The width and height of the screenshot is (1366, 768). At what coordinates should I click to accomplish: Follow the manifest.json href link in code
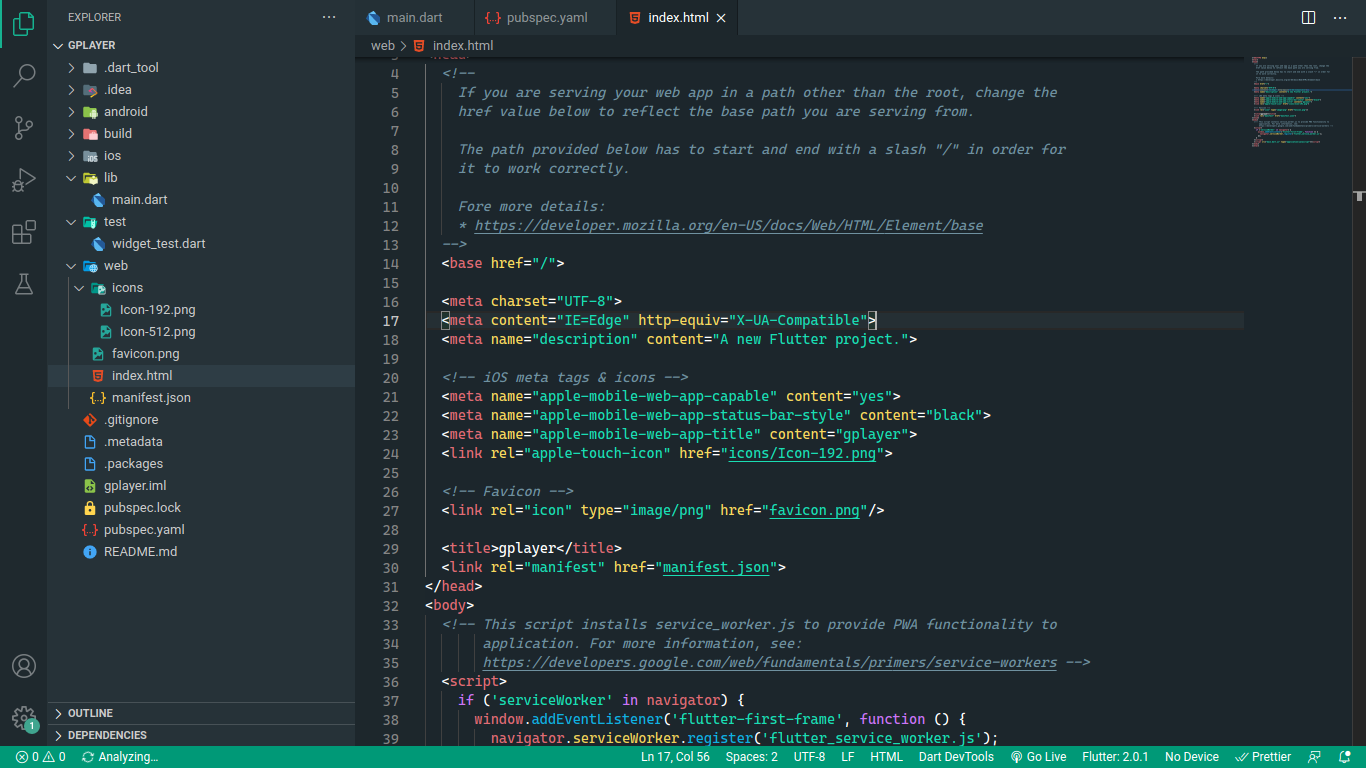click(x=716, y=568)
